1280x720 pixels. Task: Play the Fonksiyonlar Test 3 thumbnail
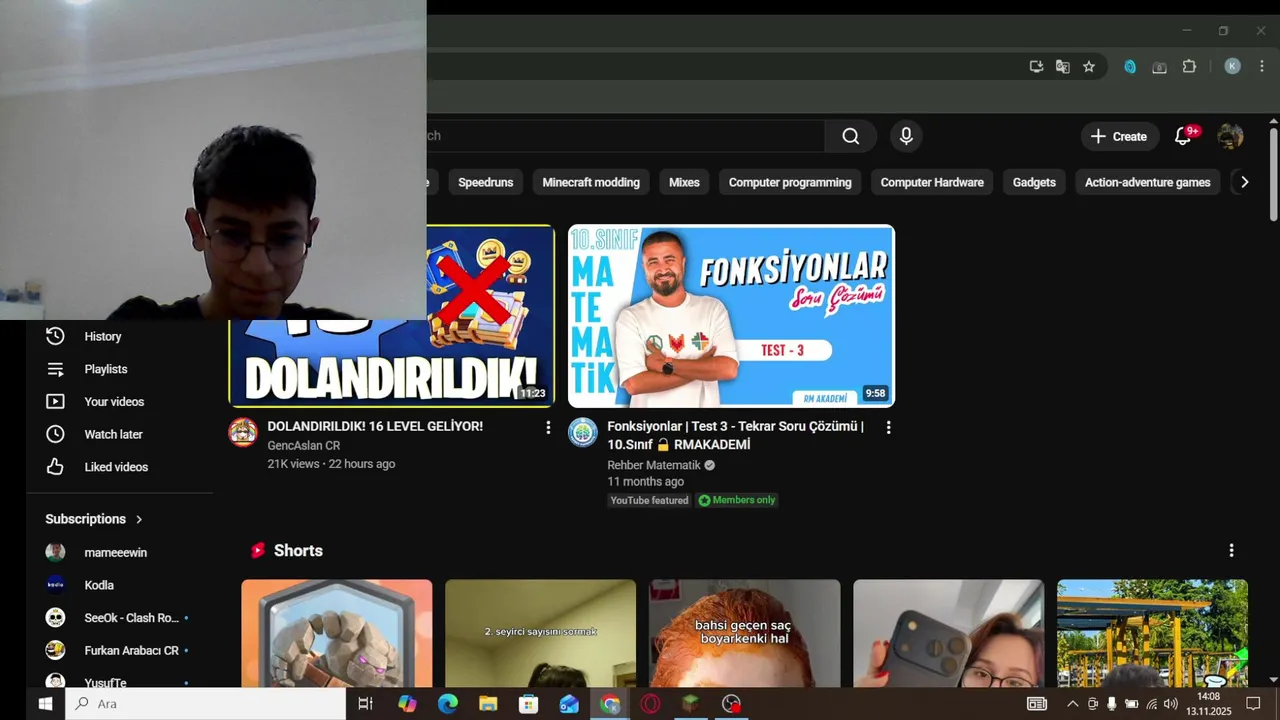click(x=731, y=316)
